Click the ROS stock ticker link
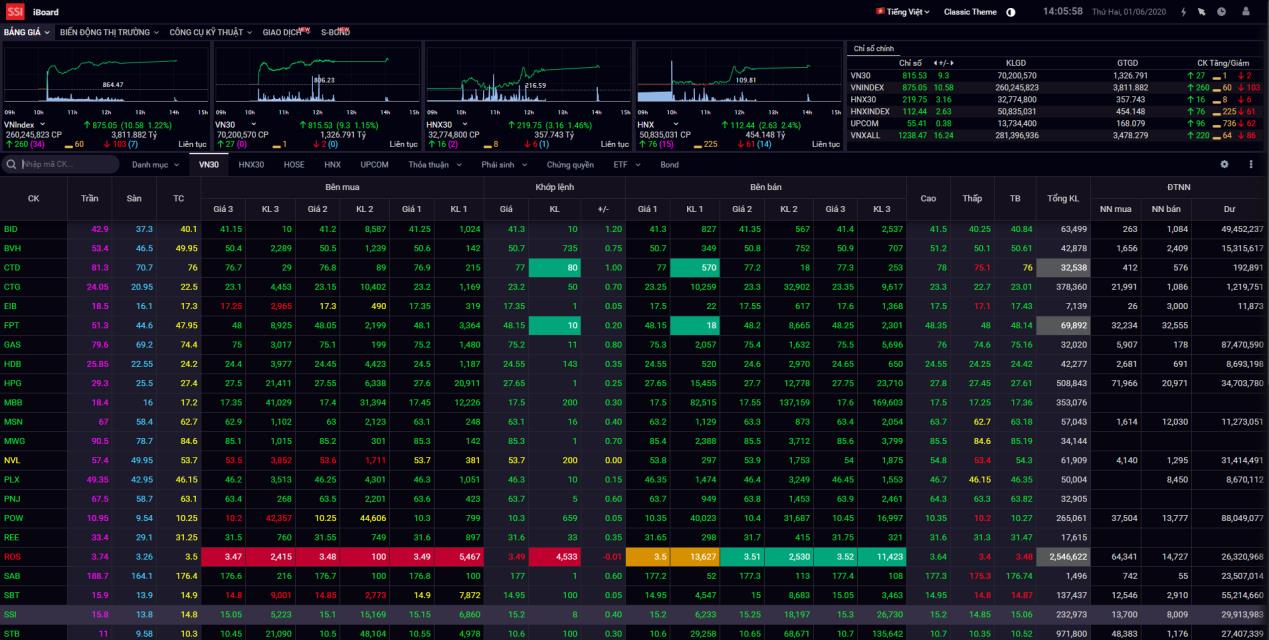1269x640 pixels. (x=13, y=556)
